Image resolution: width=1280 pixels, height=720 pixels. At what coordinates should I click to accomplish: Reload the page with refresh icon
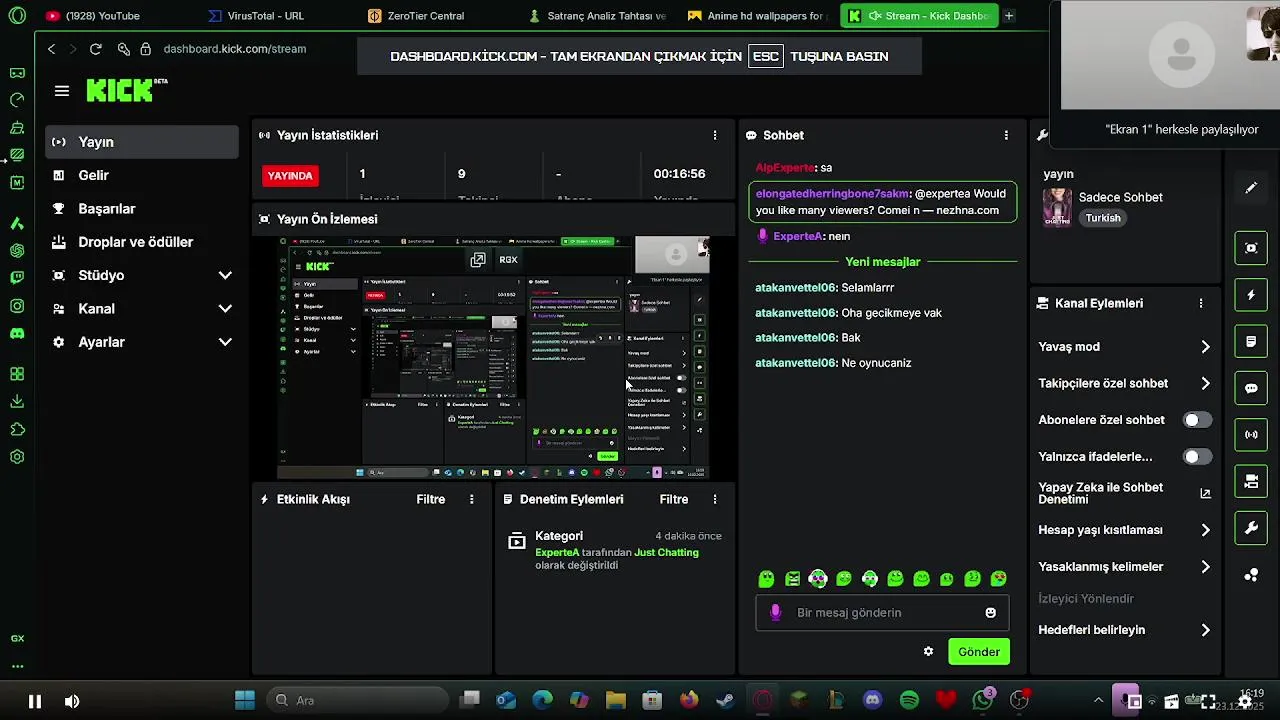(95, 49)
